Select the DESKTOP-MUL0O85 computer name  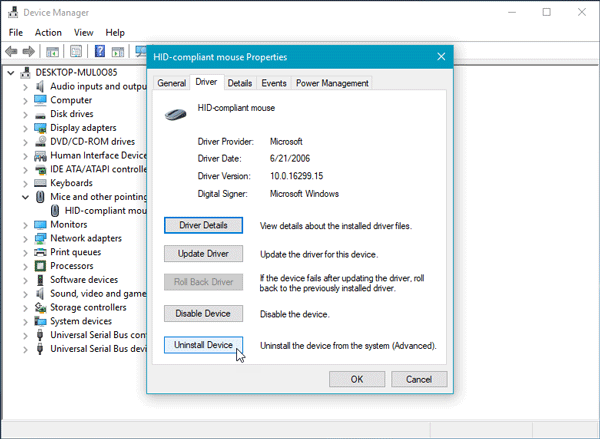[77, 72]
